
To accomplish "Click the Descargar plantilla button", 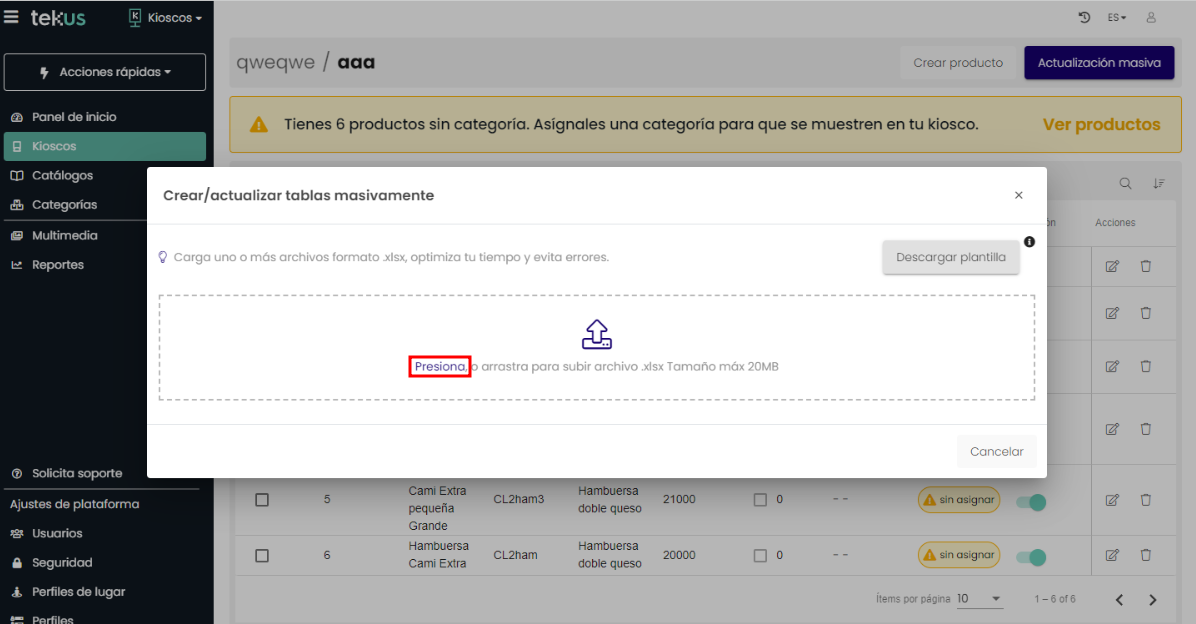I will coord(950,257).
